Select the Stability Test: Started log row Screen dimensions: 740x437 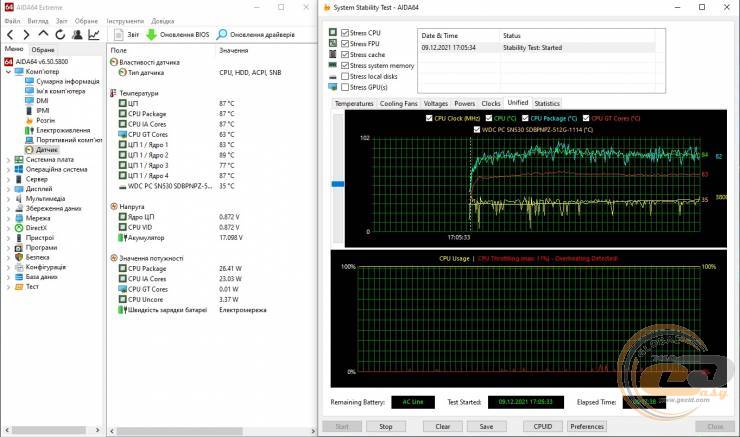click(x=537, y=48)
